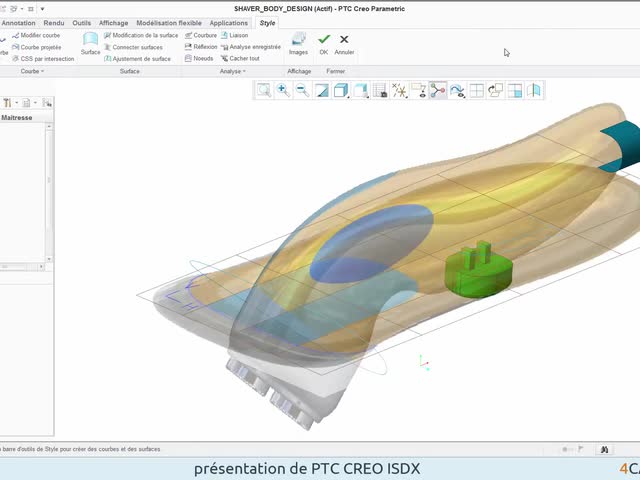Image resolution: width=640 pixels, height=480 pixels.
Task: Open the Applications ribbon tab
Action: [229, 23]
